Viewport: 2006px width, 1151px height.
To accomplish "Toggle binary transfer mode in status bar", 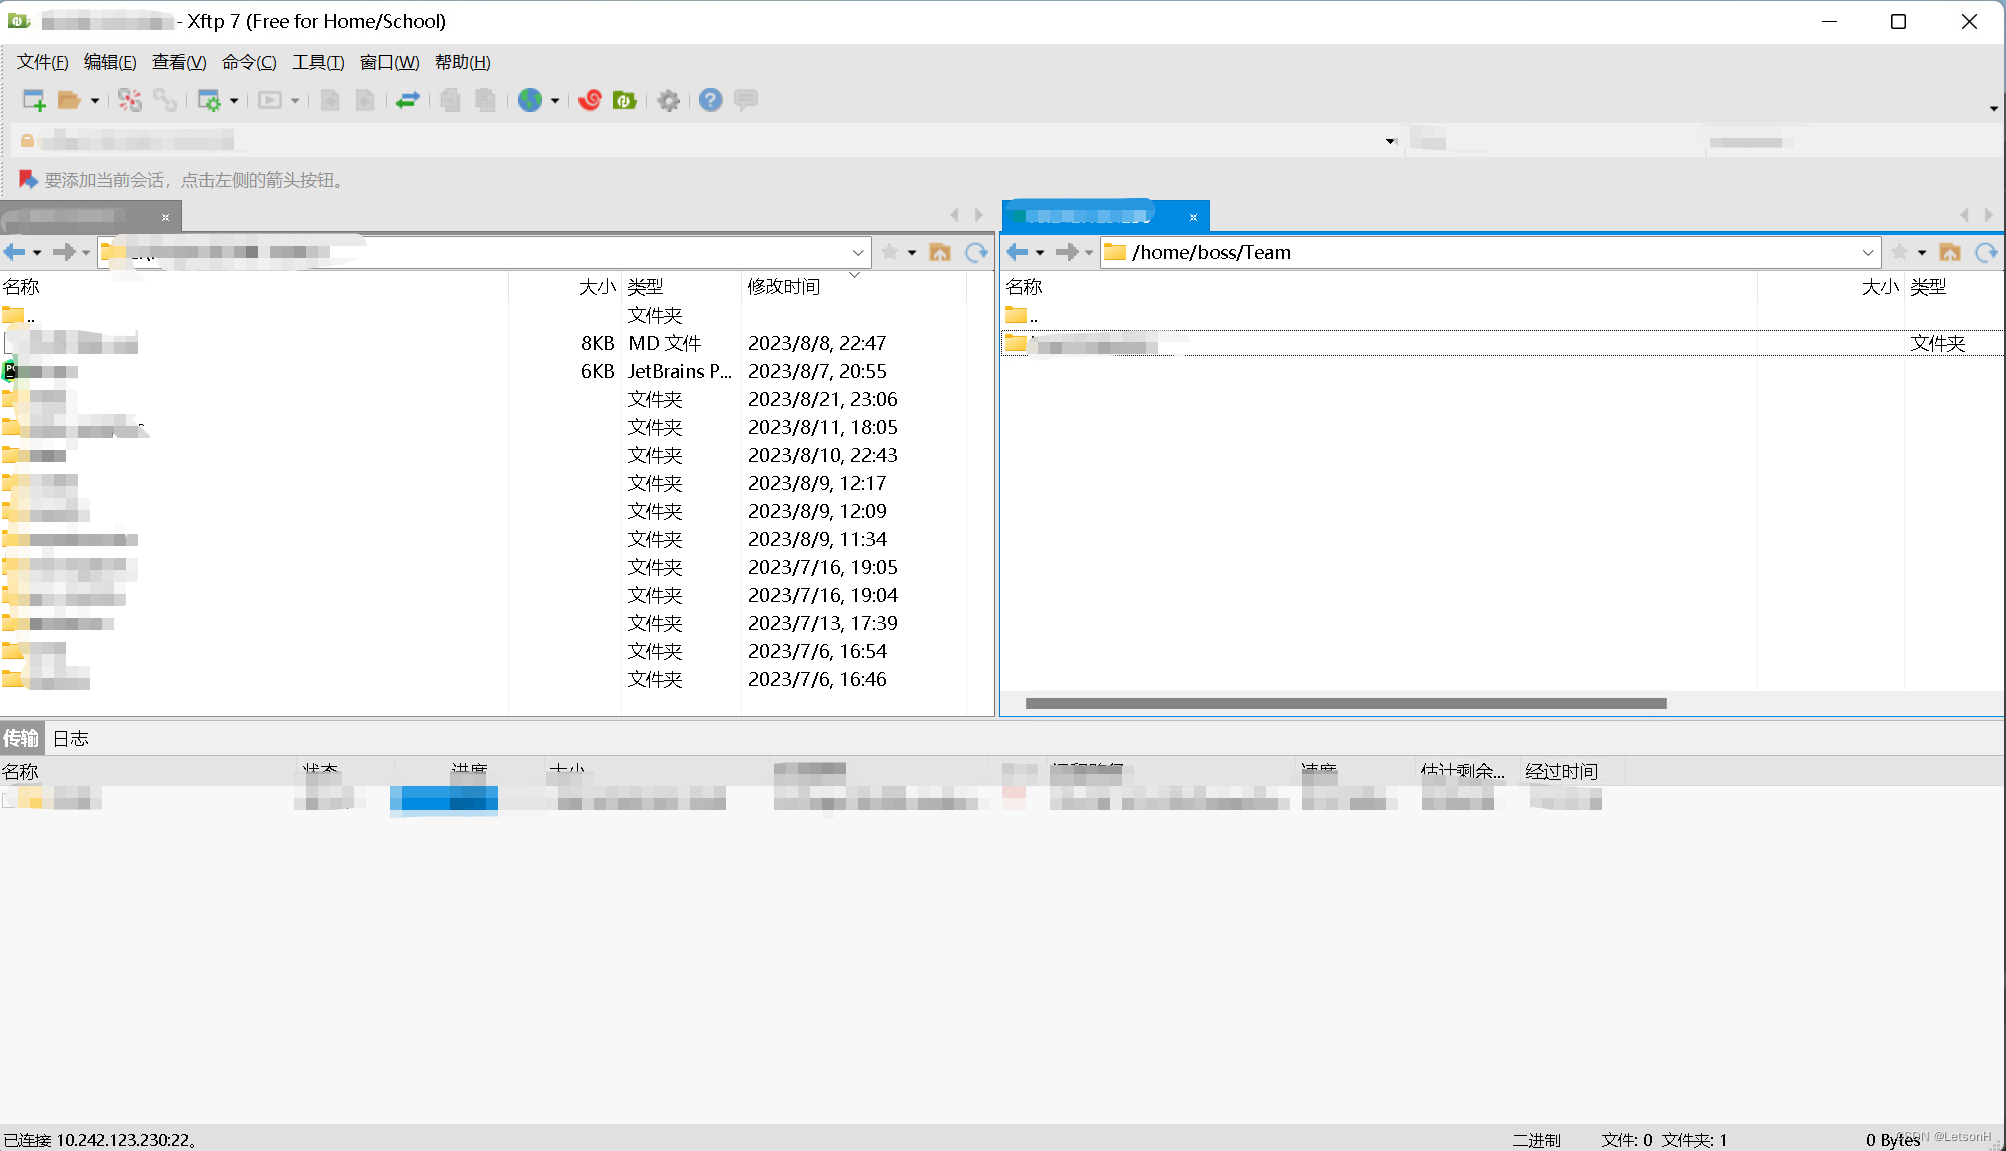I will point(1537,1139).
